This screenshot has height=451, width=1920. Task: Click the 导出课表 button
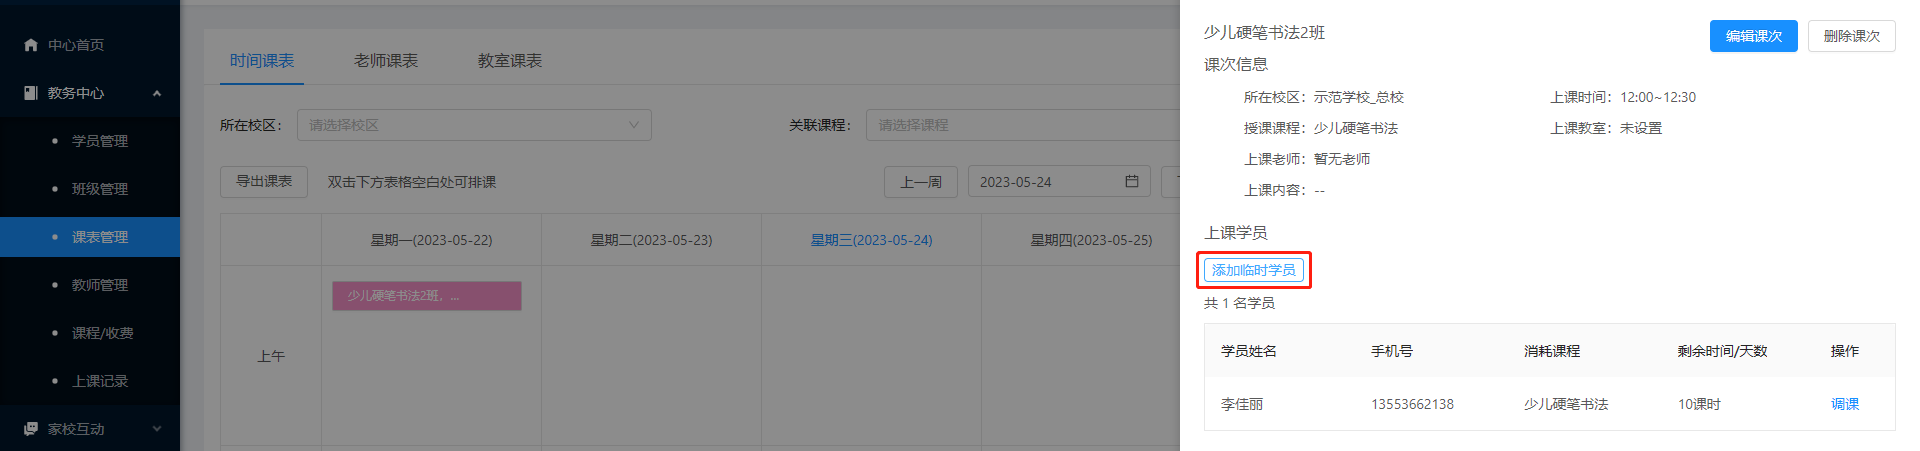(264, 182)
